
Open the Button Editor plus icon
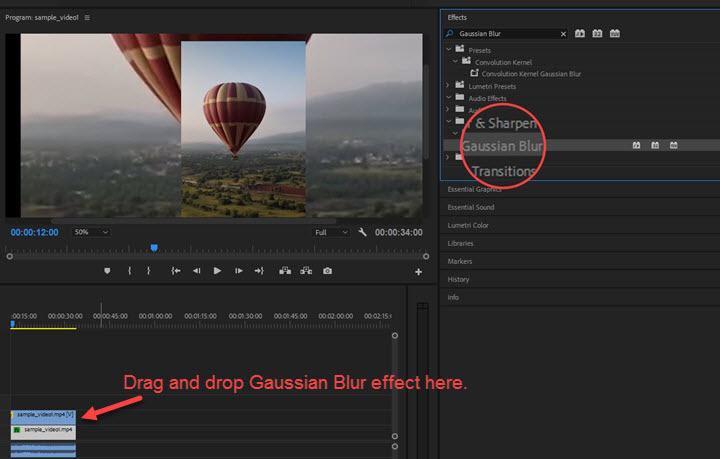point(419,272)
